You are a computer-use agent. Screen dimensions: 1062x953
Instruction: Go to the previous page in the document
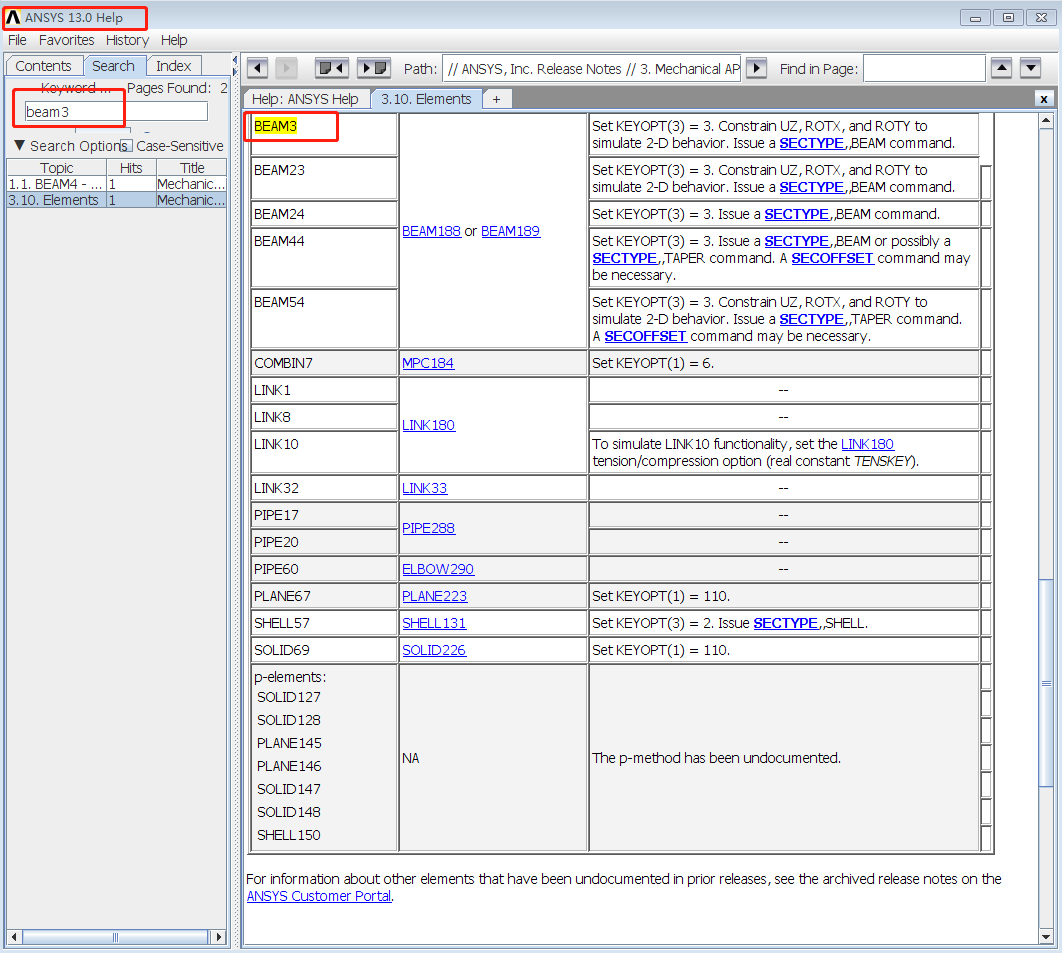333,68
